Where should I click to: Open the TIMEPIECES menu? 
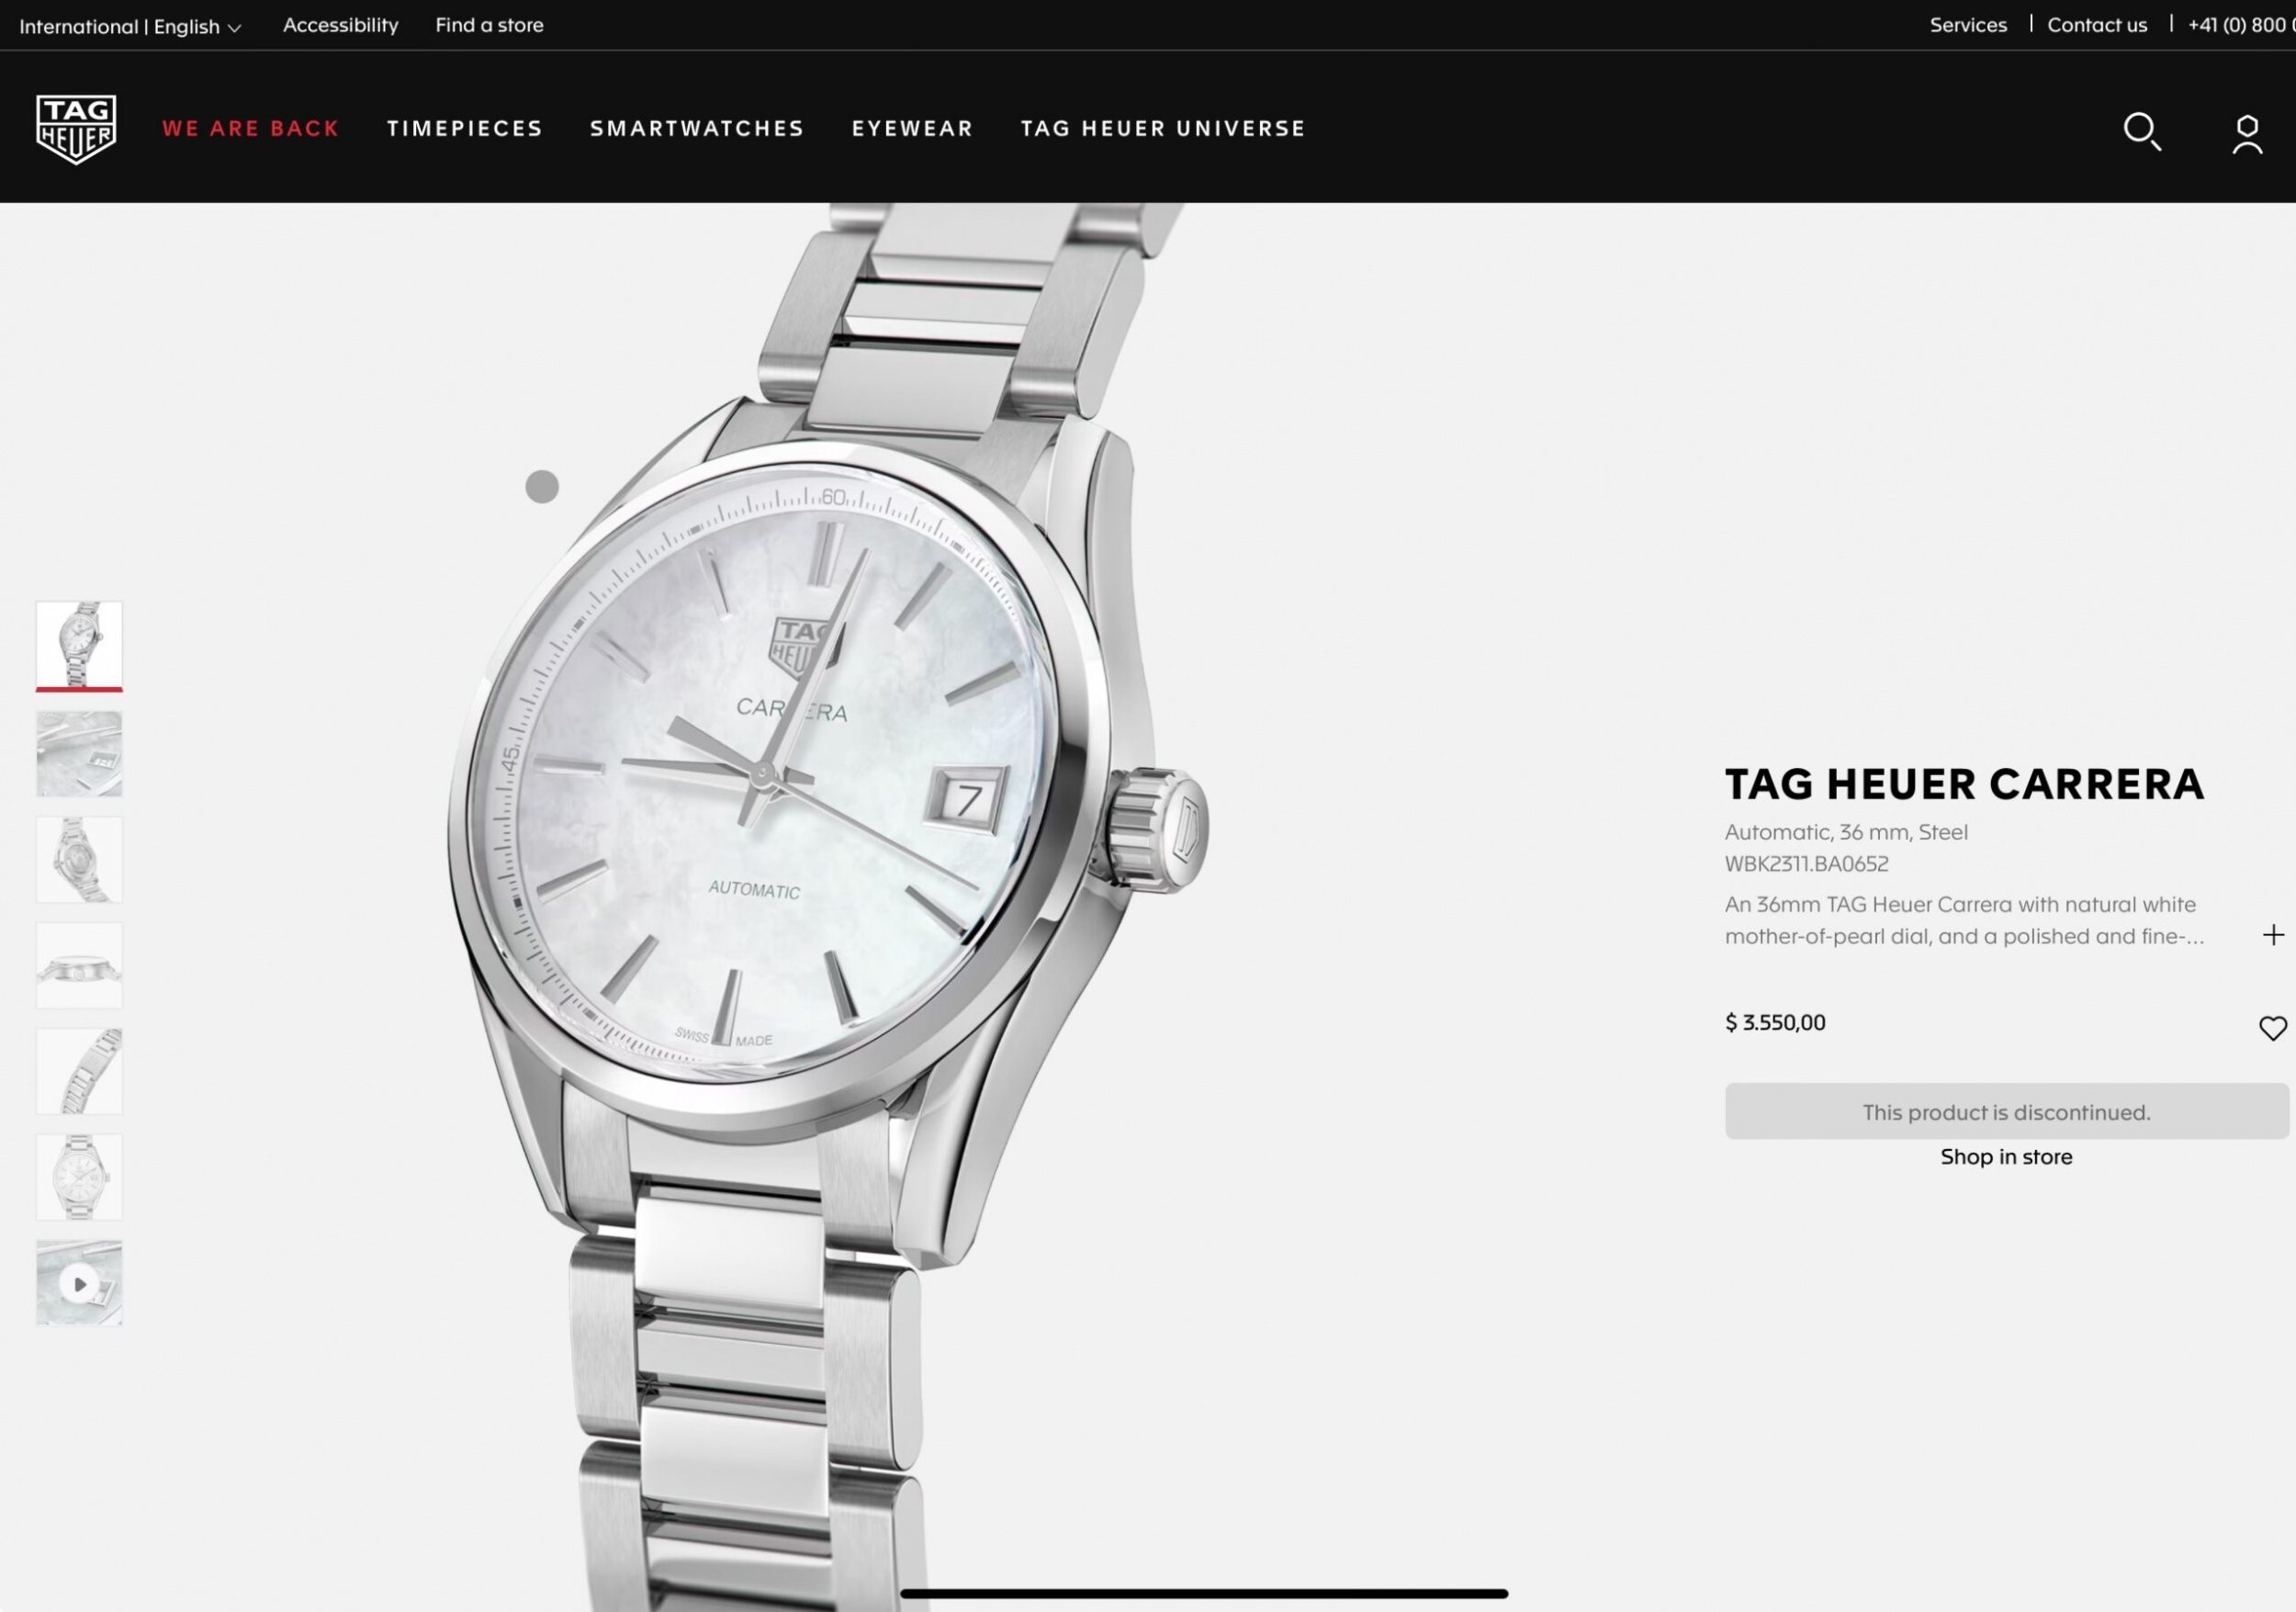465,129
